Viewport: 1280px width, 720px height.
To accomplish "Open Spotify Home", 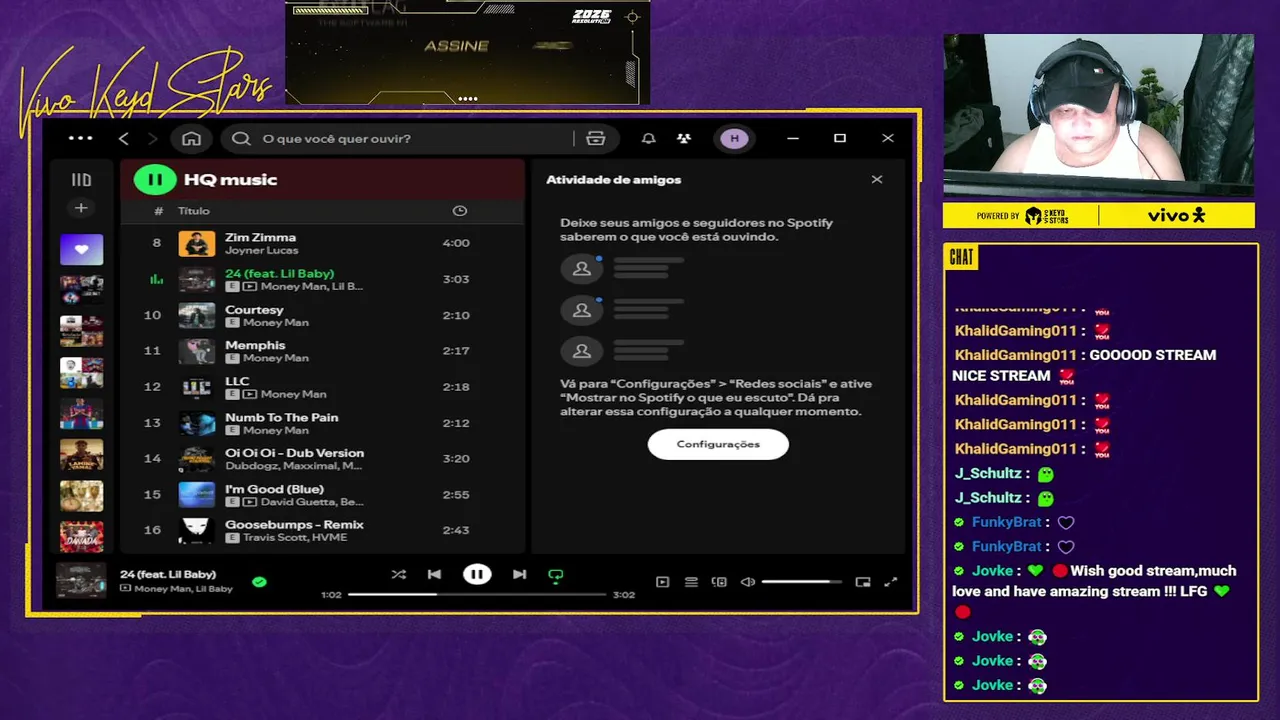I will [x=191, y=138].
